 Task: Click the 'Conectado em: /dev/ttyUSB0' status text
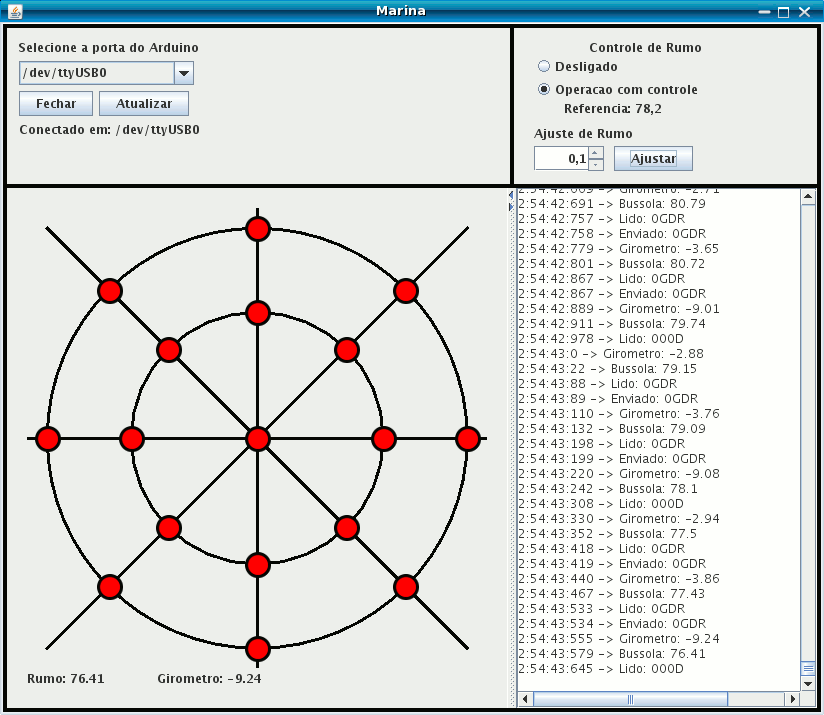109,130
